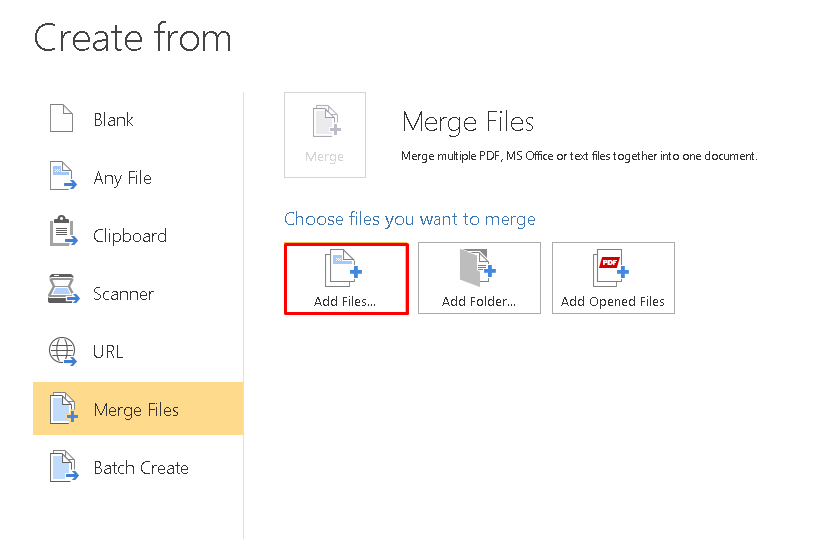
Task: Select the URL option label
Action: click(108, 352)
